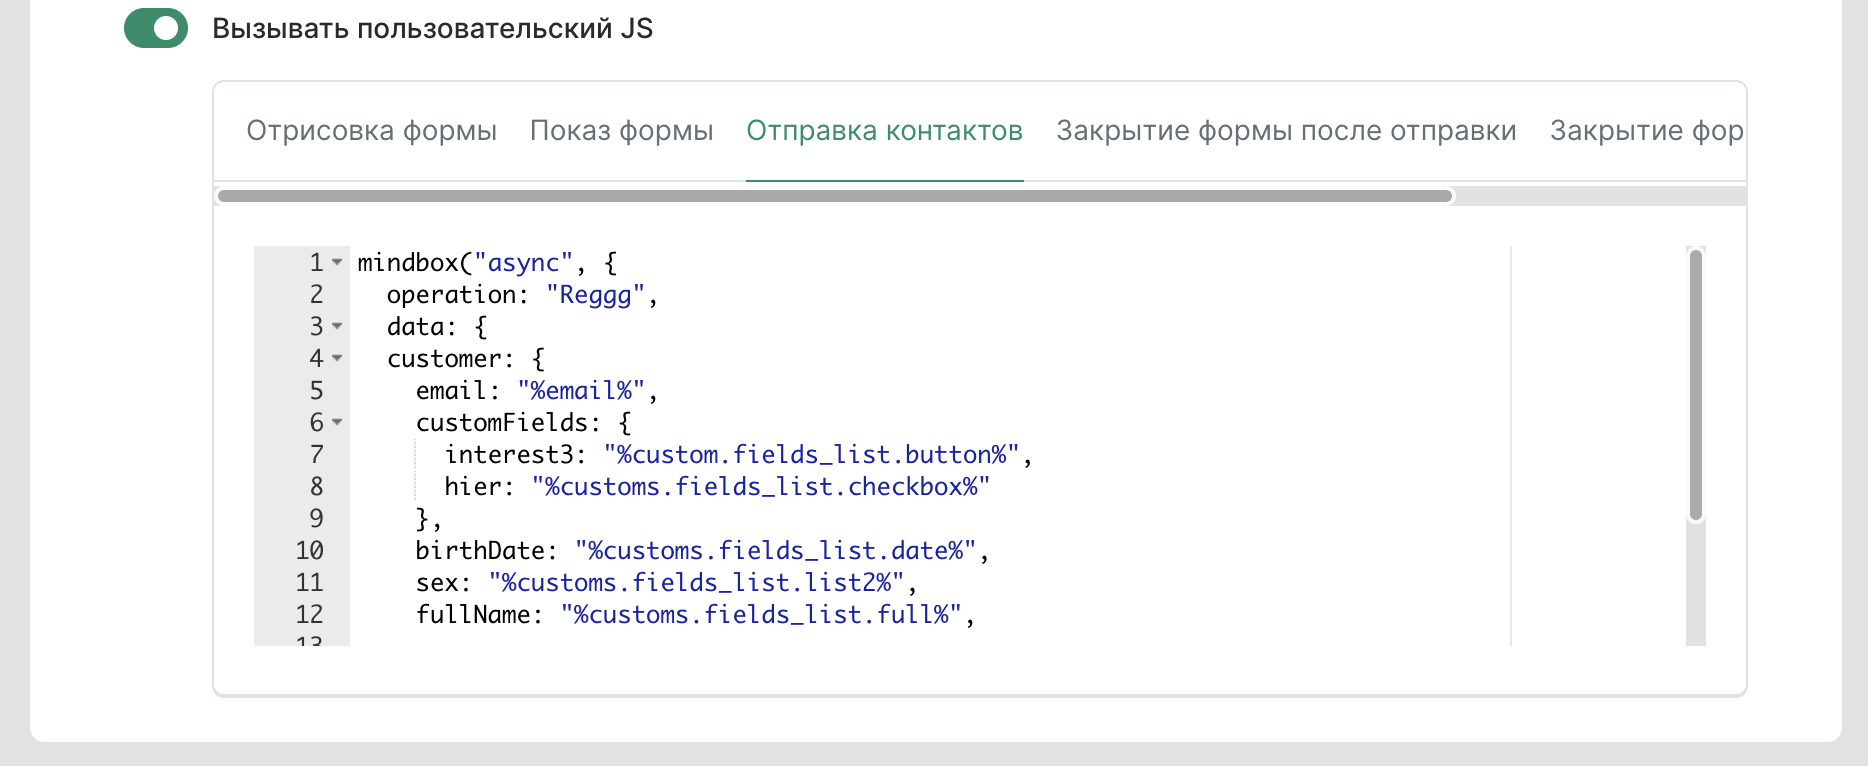
Task: Switch to the Показ формы tab
Action: click(x=622, y=131)
